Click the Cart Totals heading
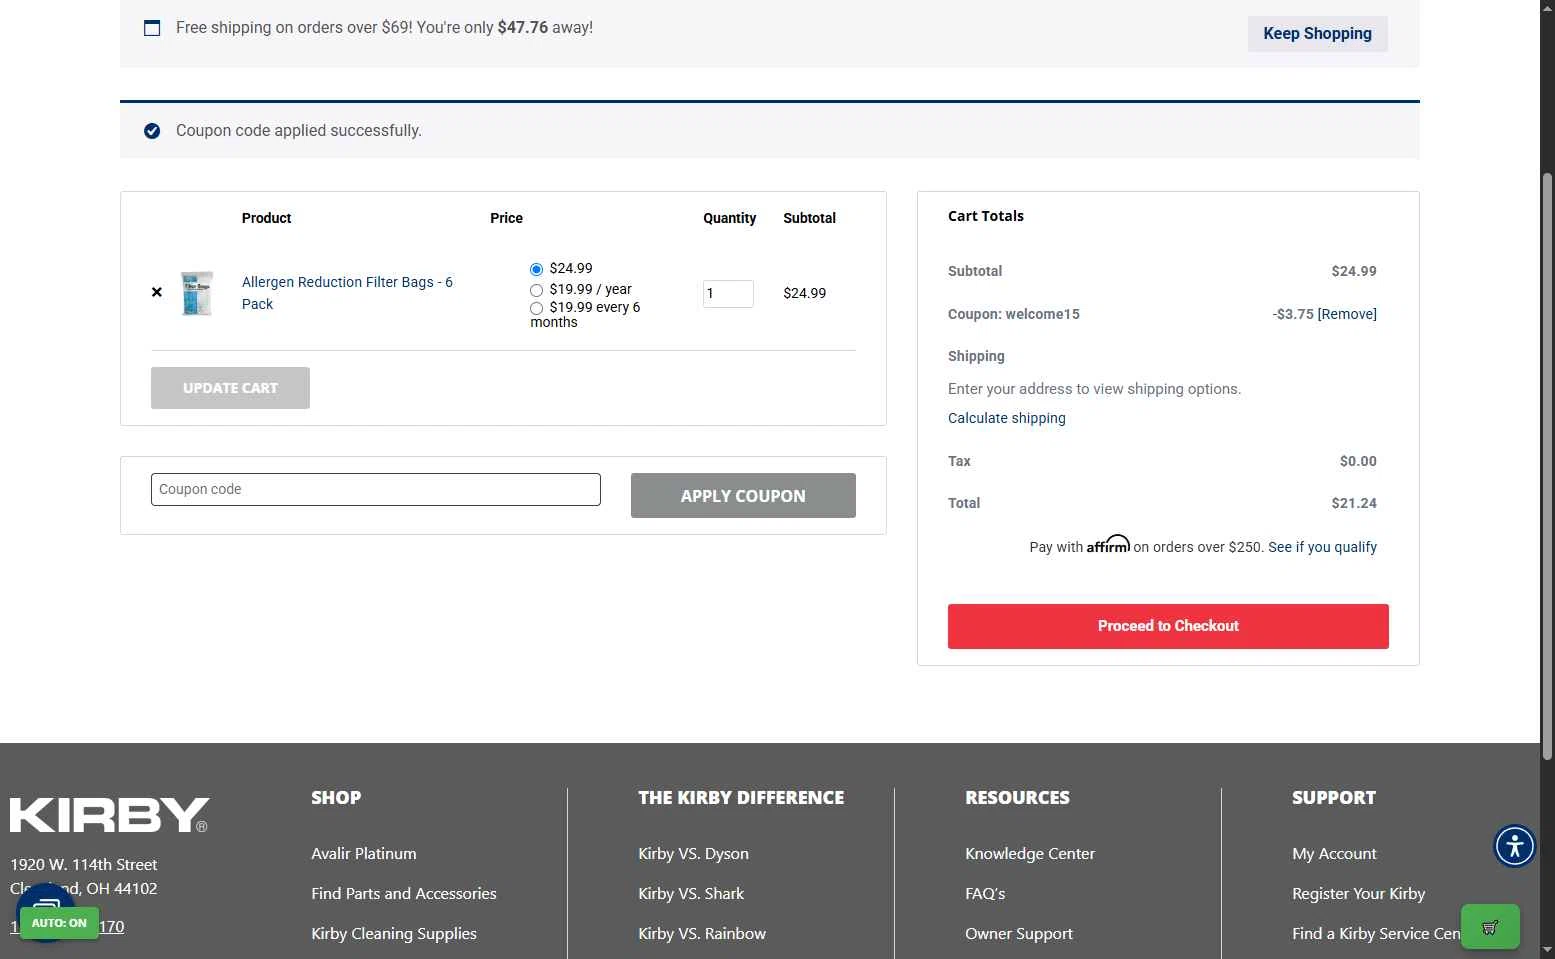Viewport: 1555px width, 959px height. 986,216
